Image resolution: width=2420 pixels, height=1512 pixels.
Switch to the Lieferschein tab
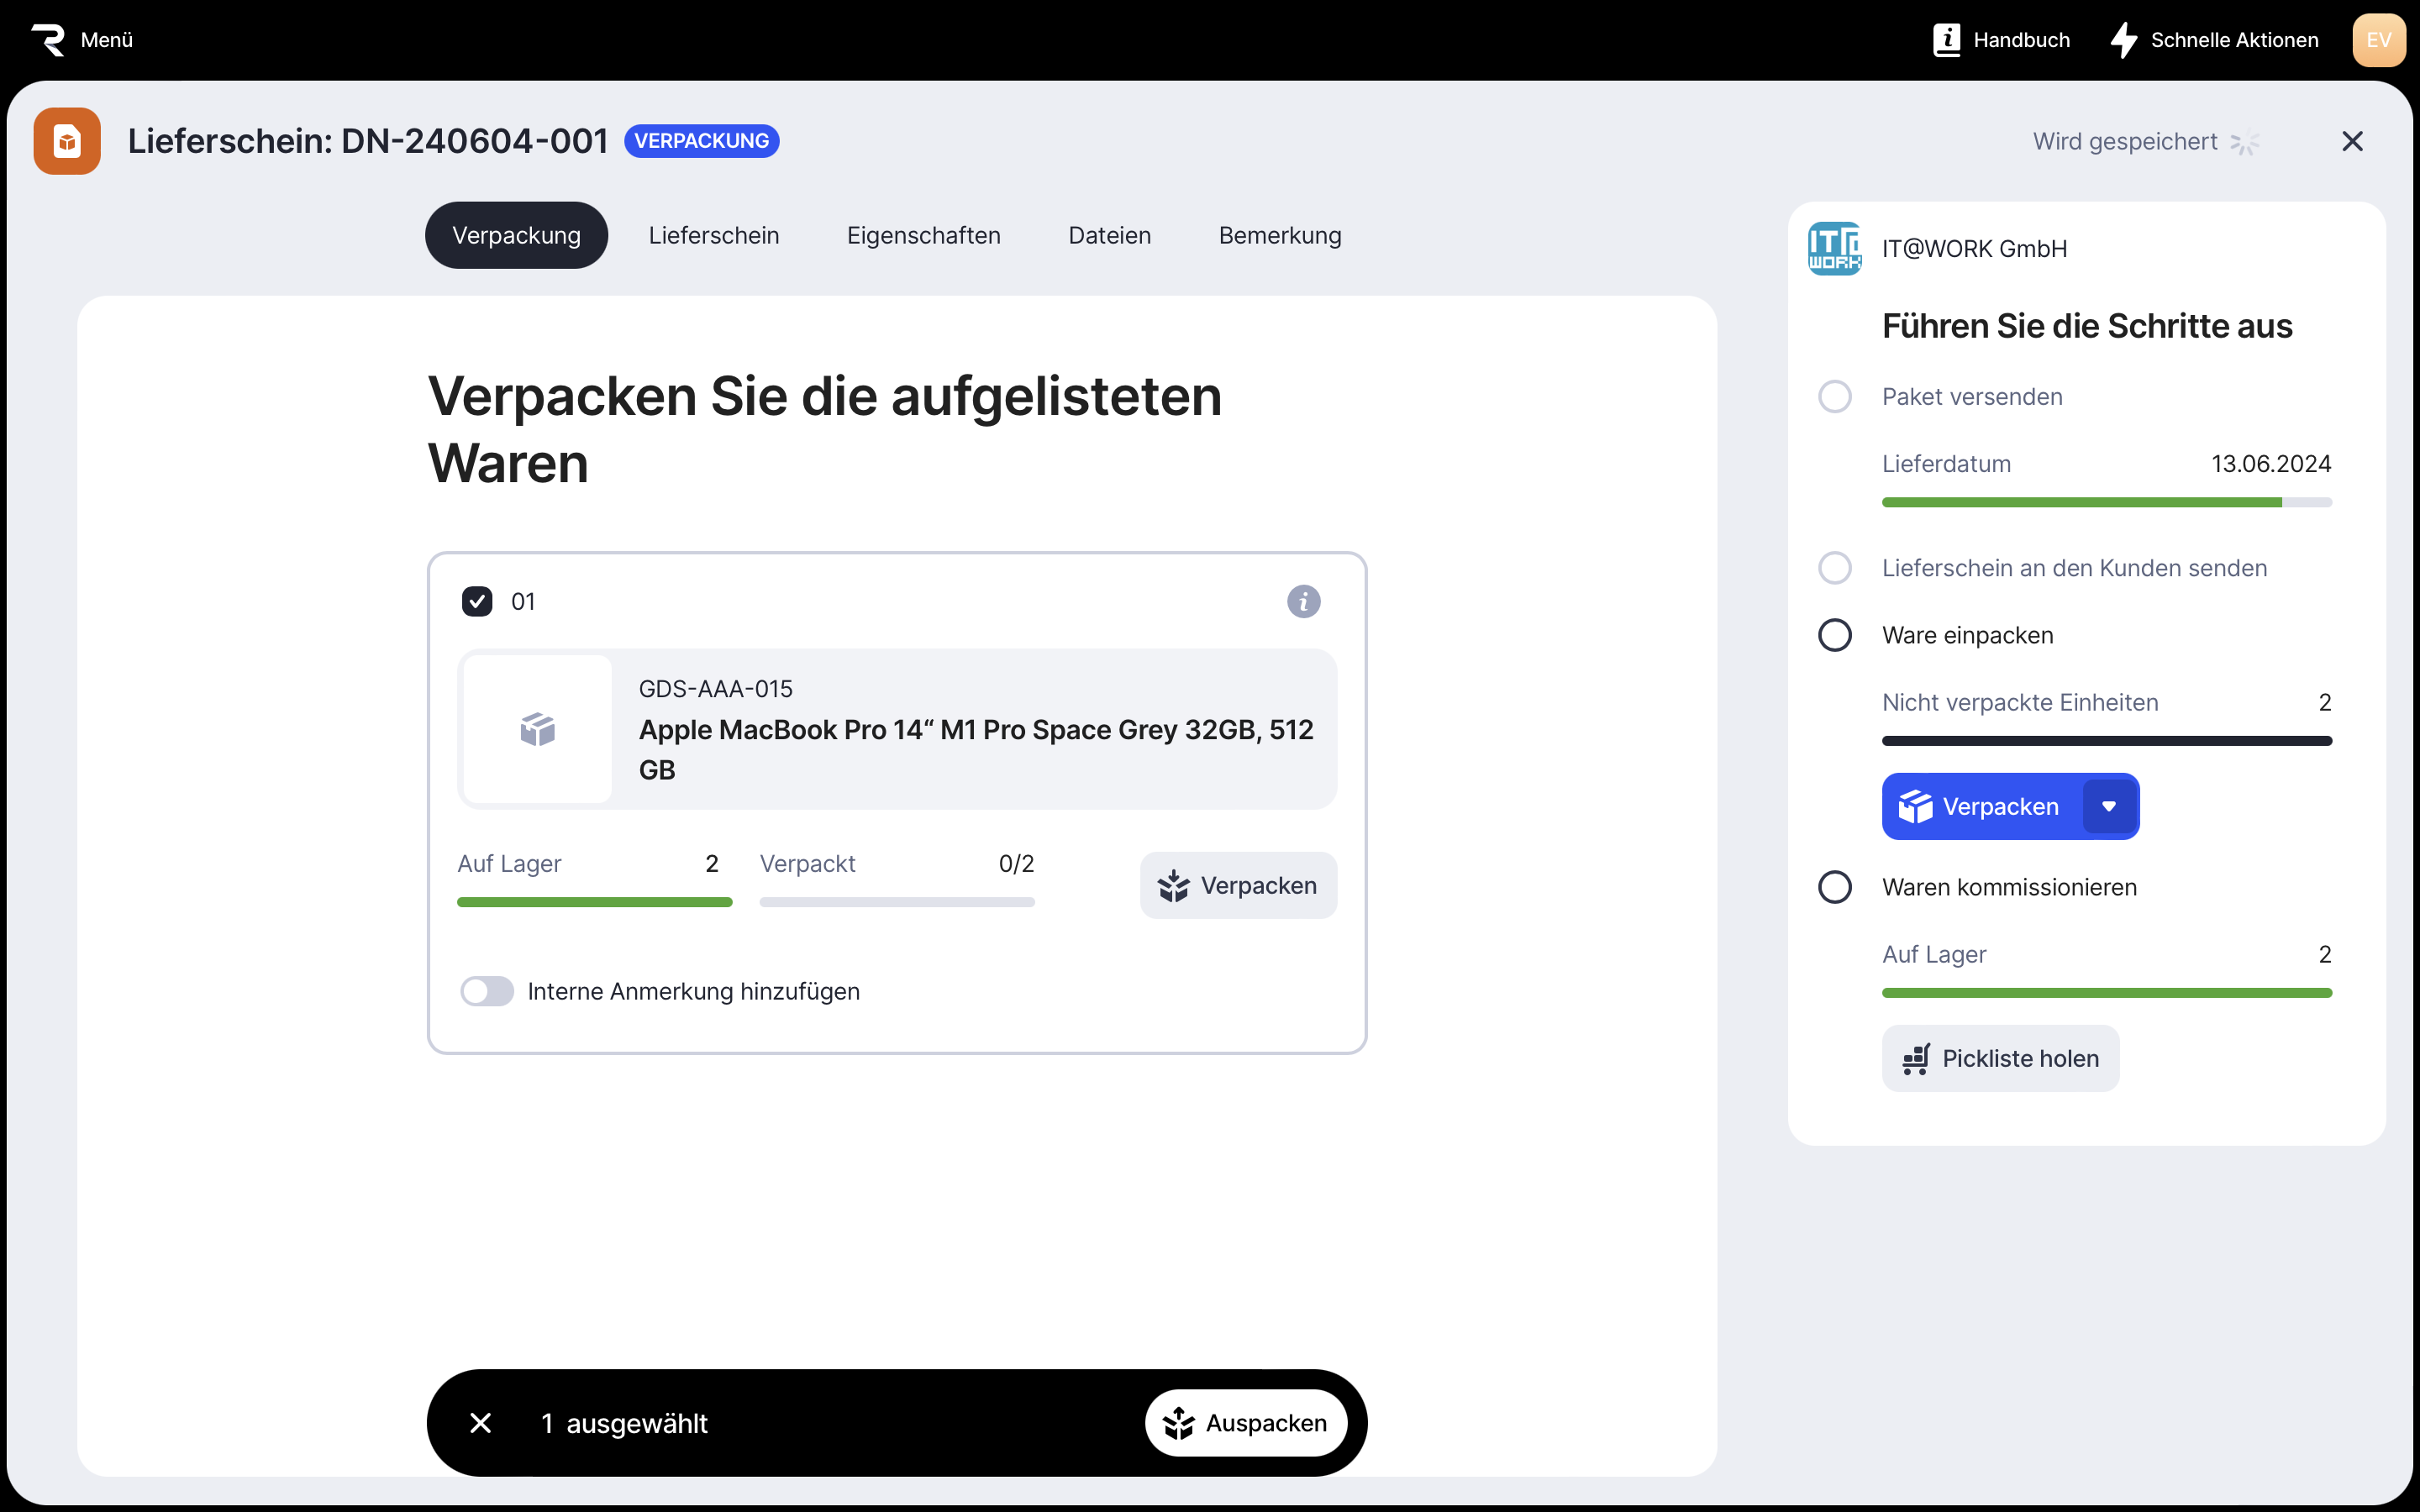(x=713, y=235)
